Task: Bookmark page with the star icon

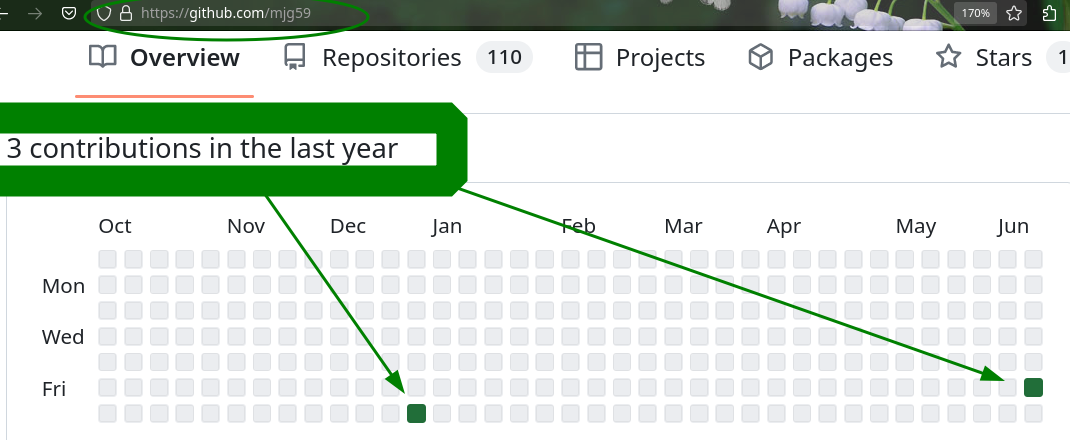Action: tap(1014, 13)
